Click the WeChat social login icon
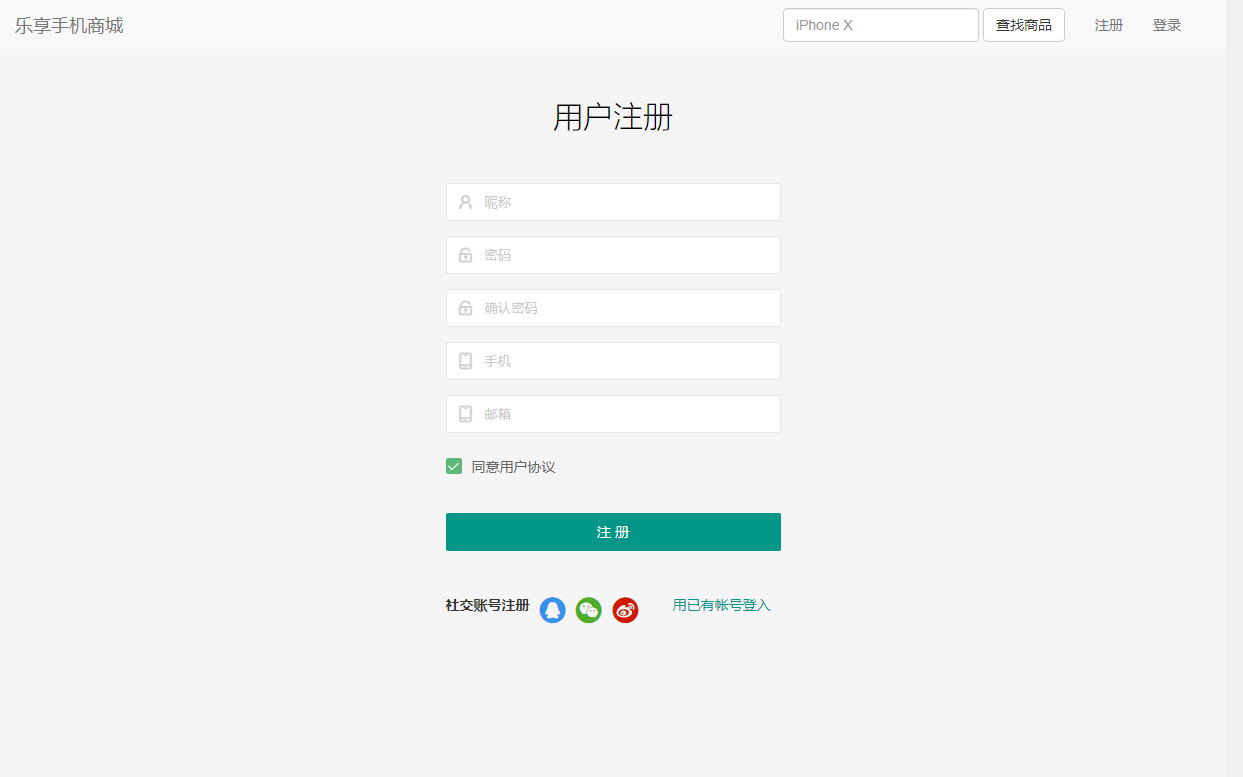The image size is (1243, 777). [x=589, y=610]
